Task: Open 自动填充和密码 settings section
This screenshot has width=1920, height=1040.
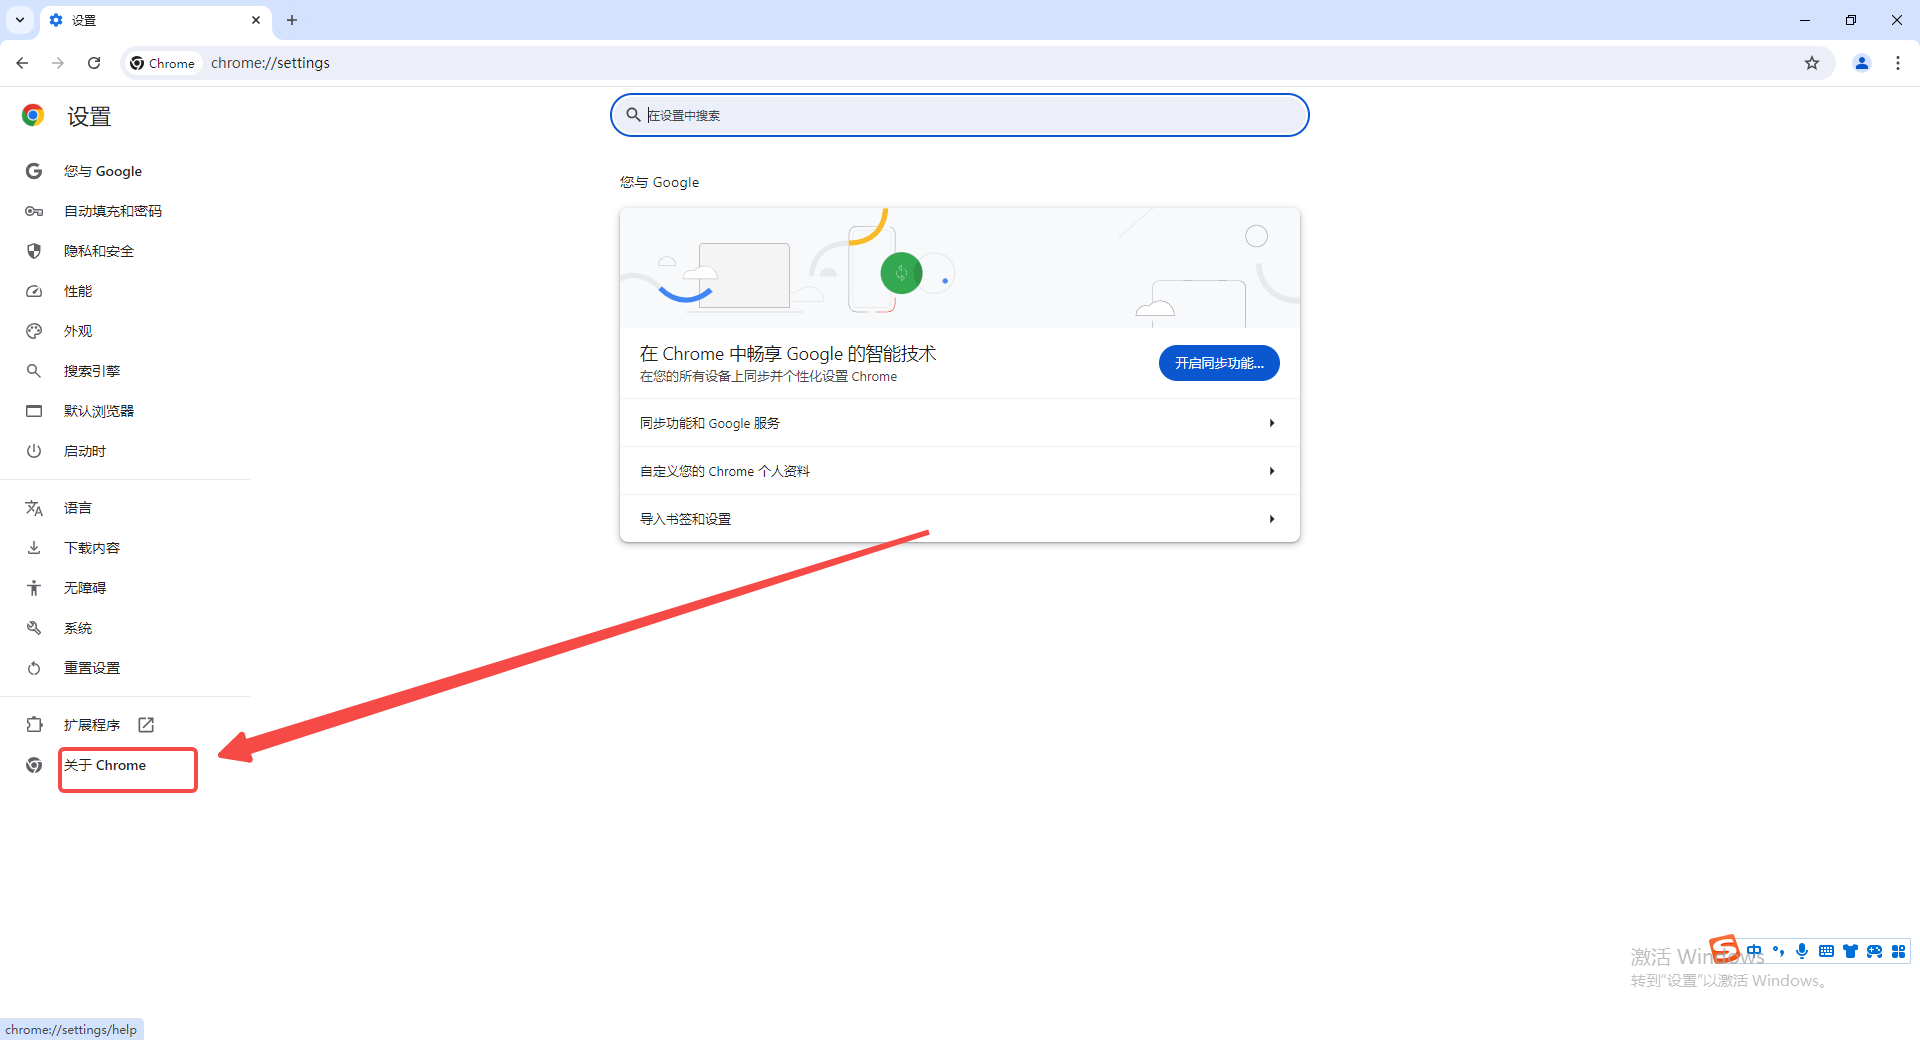Action: pyautogui.click(x=112, y=211)
